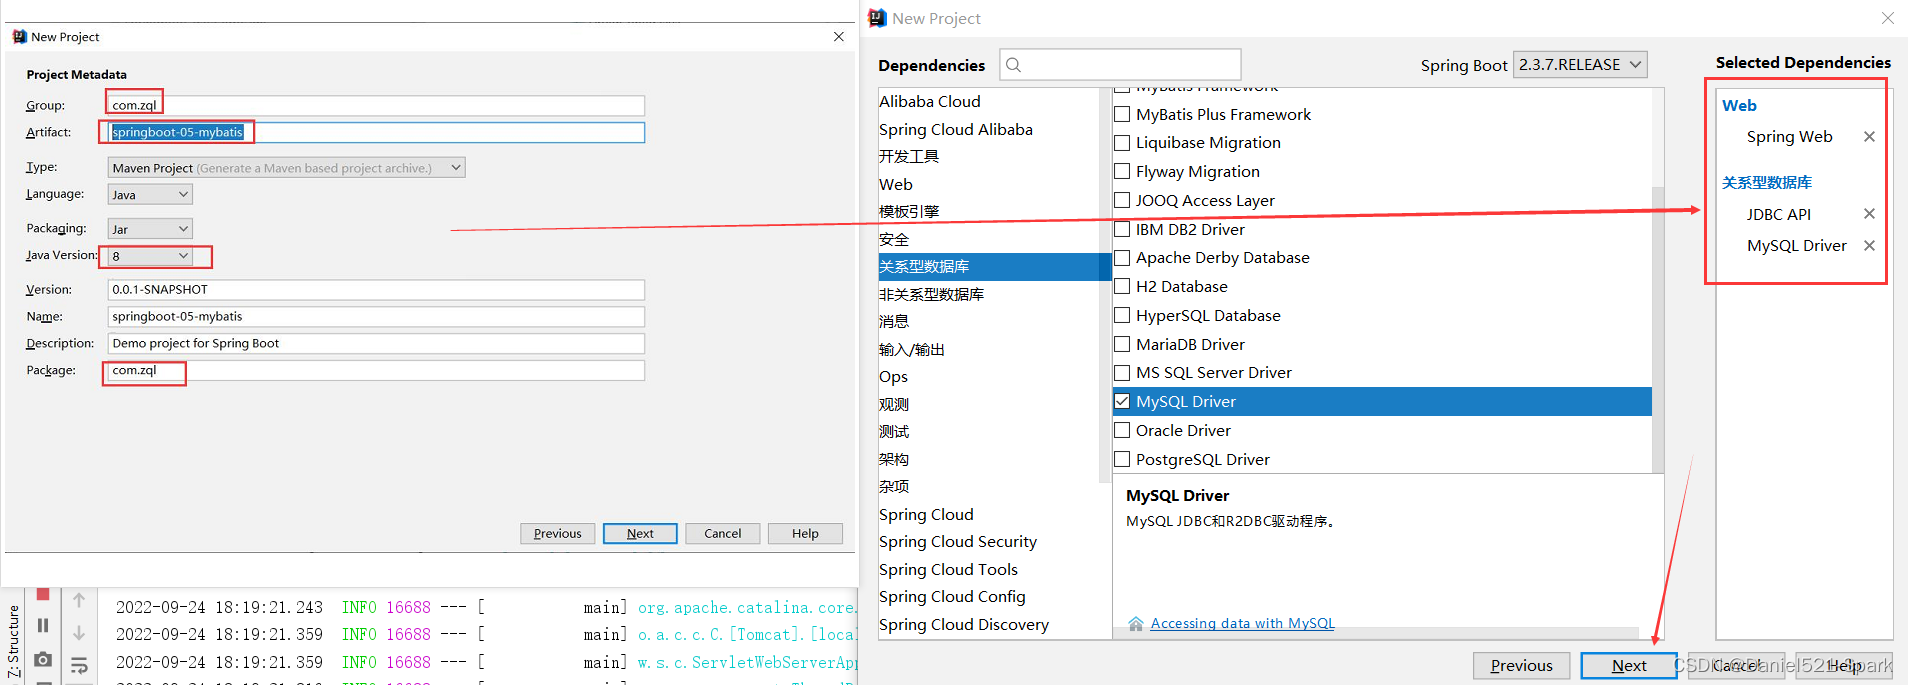Select 开发工具 category
Viewport: 1908px width, 685px height.
(908, 156)
